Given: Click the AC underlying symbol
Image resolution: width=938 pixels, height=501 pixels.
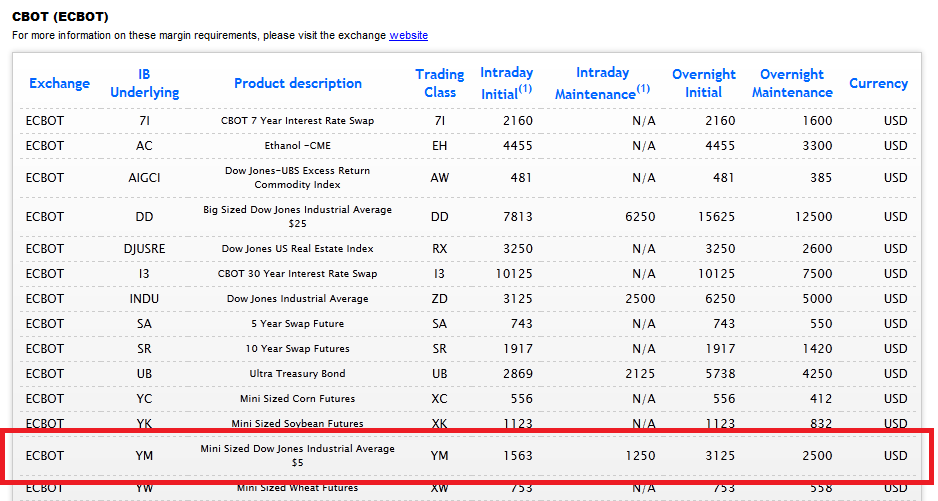Looking at the screenshot, I should pos(144,145).
